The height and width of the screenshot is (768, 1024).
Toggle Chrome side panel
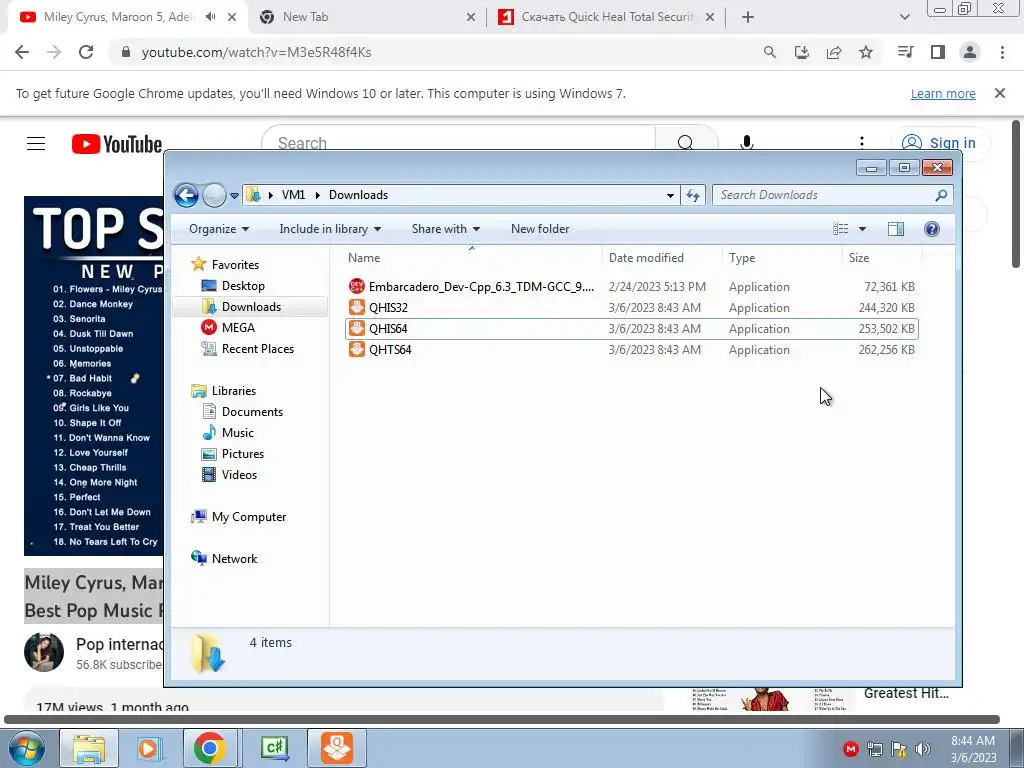click(x=938, y=52)
